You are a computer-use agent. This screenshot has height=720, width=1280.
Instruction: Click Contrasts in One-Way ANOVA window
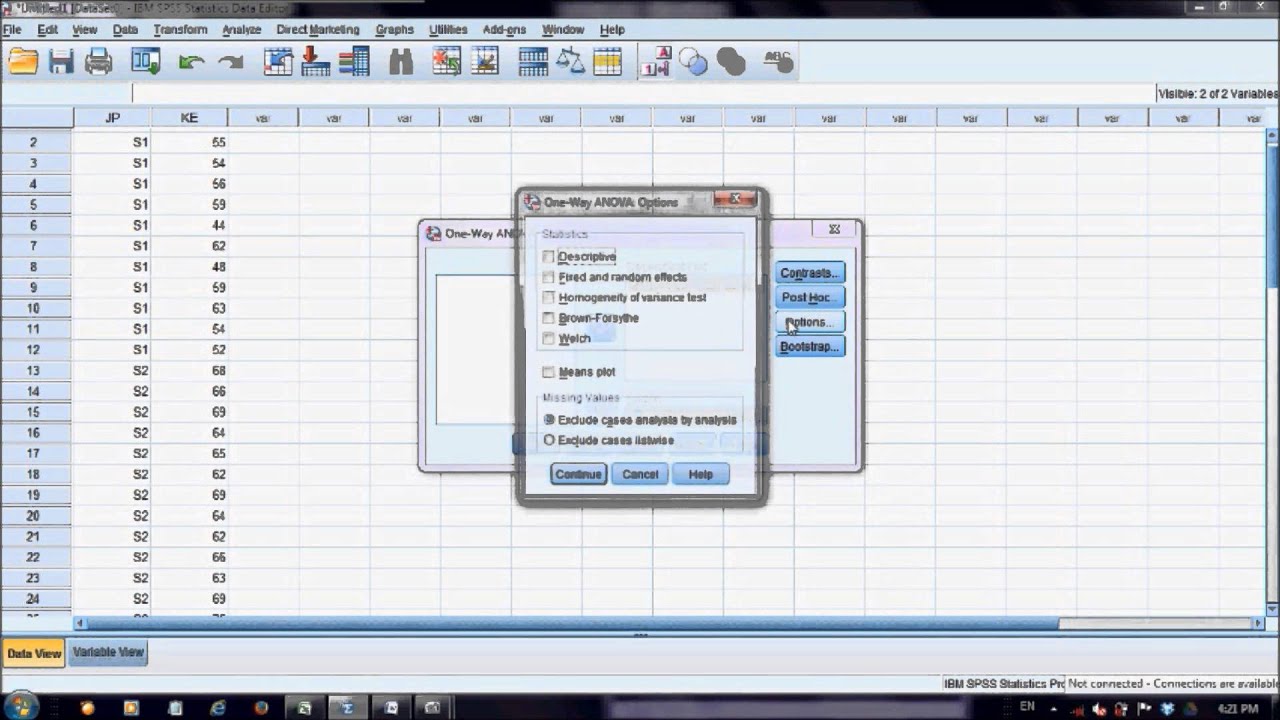[x=810, y=273]
